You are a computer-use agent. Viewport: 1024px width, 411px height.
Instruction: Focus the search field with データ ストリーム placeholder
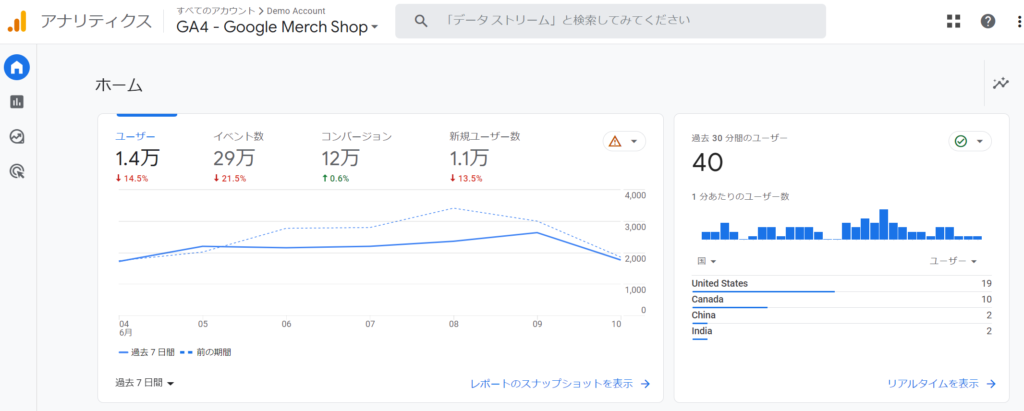611,21
